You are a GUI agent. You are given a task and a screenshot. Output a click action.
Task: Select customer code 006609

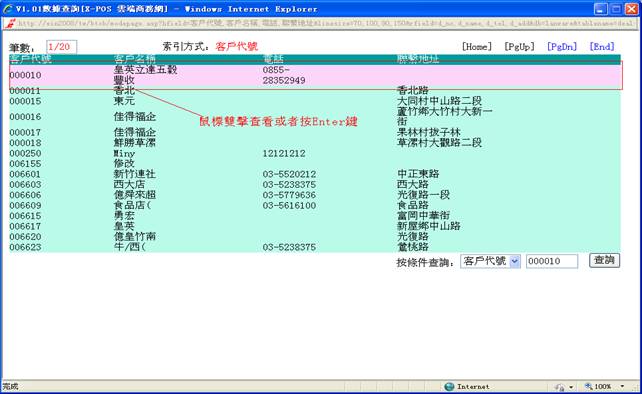pos(25,206)
